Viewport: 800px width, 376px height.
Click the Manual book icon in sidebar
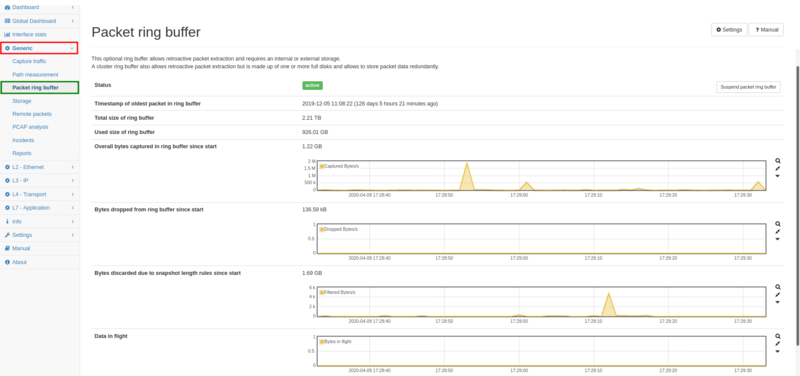point(7,248)
